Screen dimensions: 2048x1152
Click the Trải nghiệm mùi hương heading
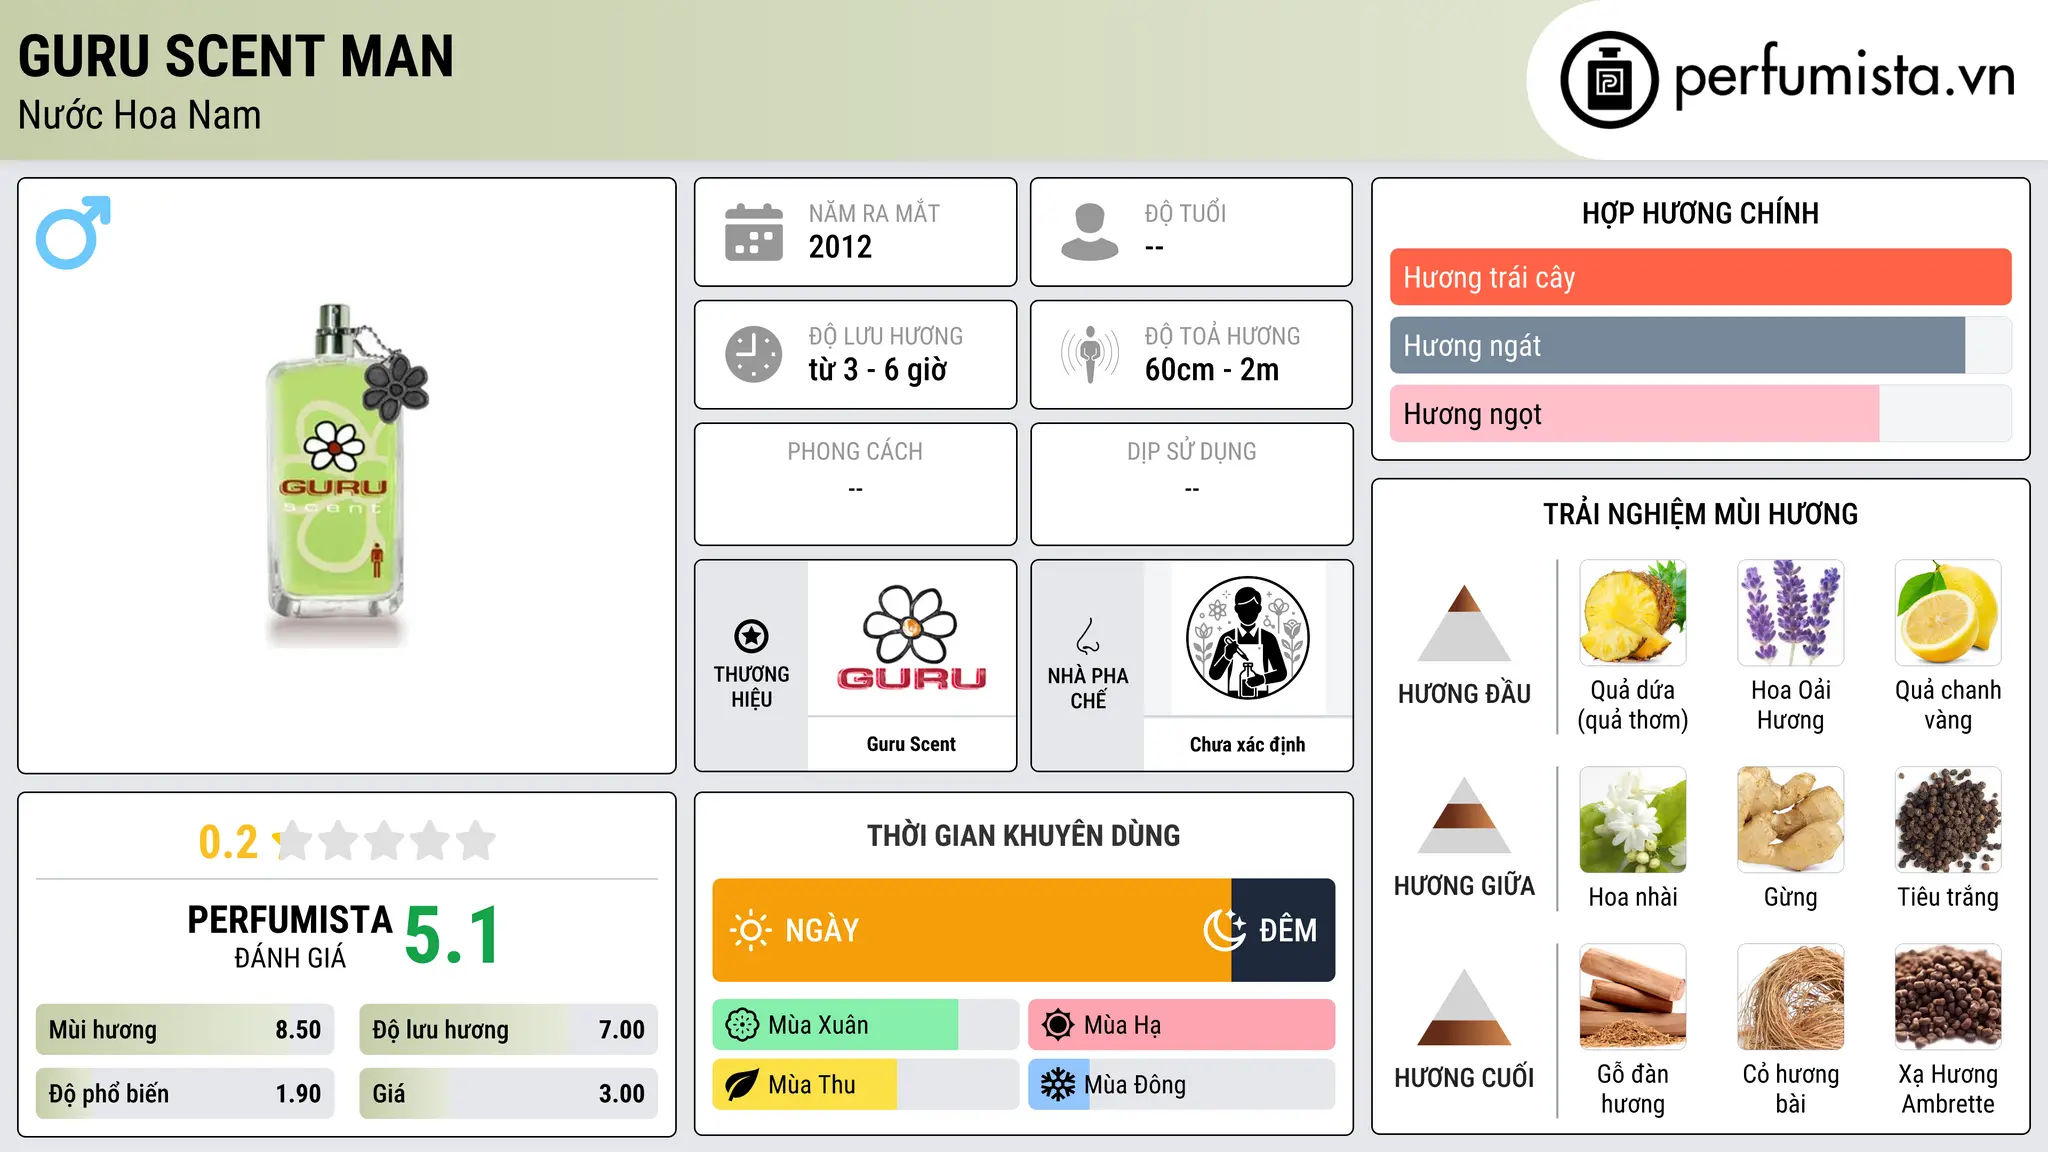[x=1700, y=514]
